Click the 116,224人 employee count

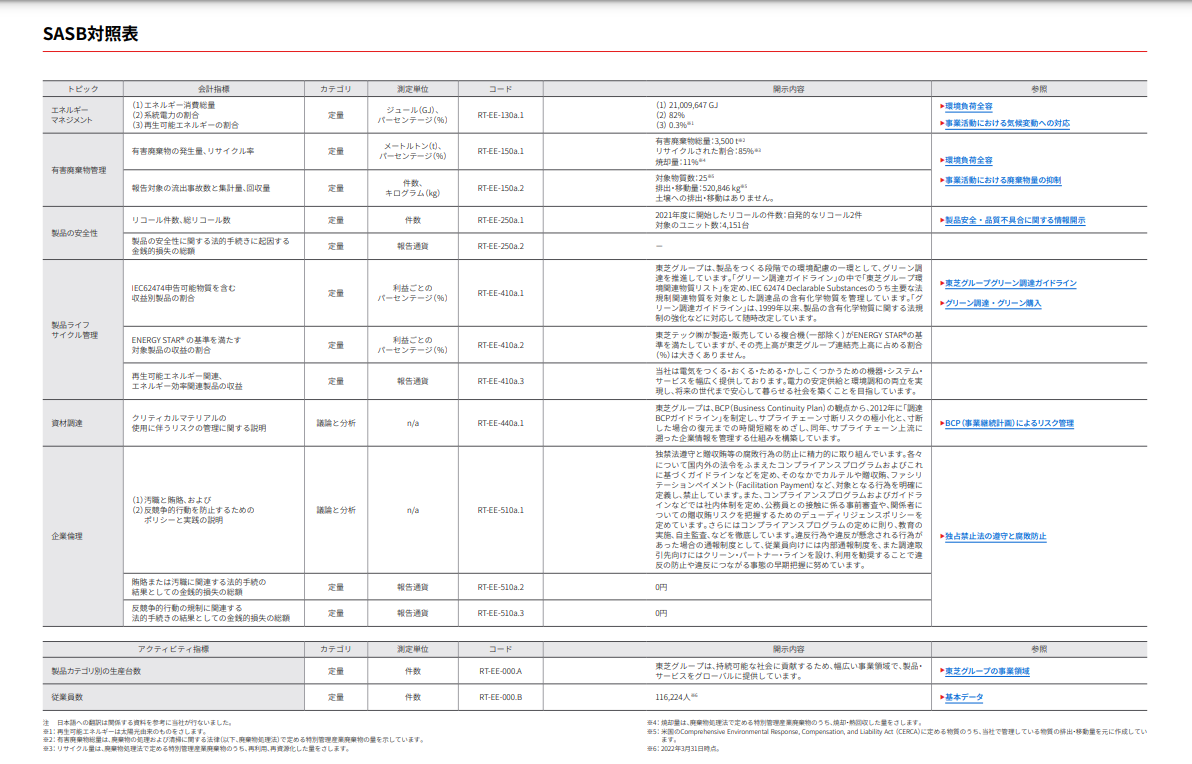676,697
